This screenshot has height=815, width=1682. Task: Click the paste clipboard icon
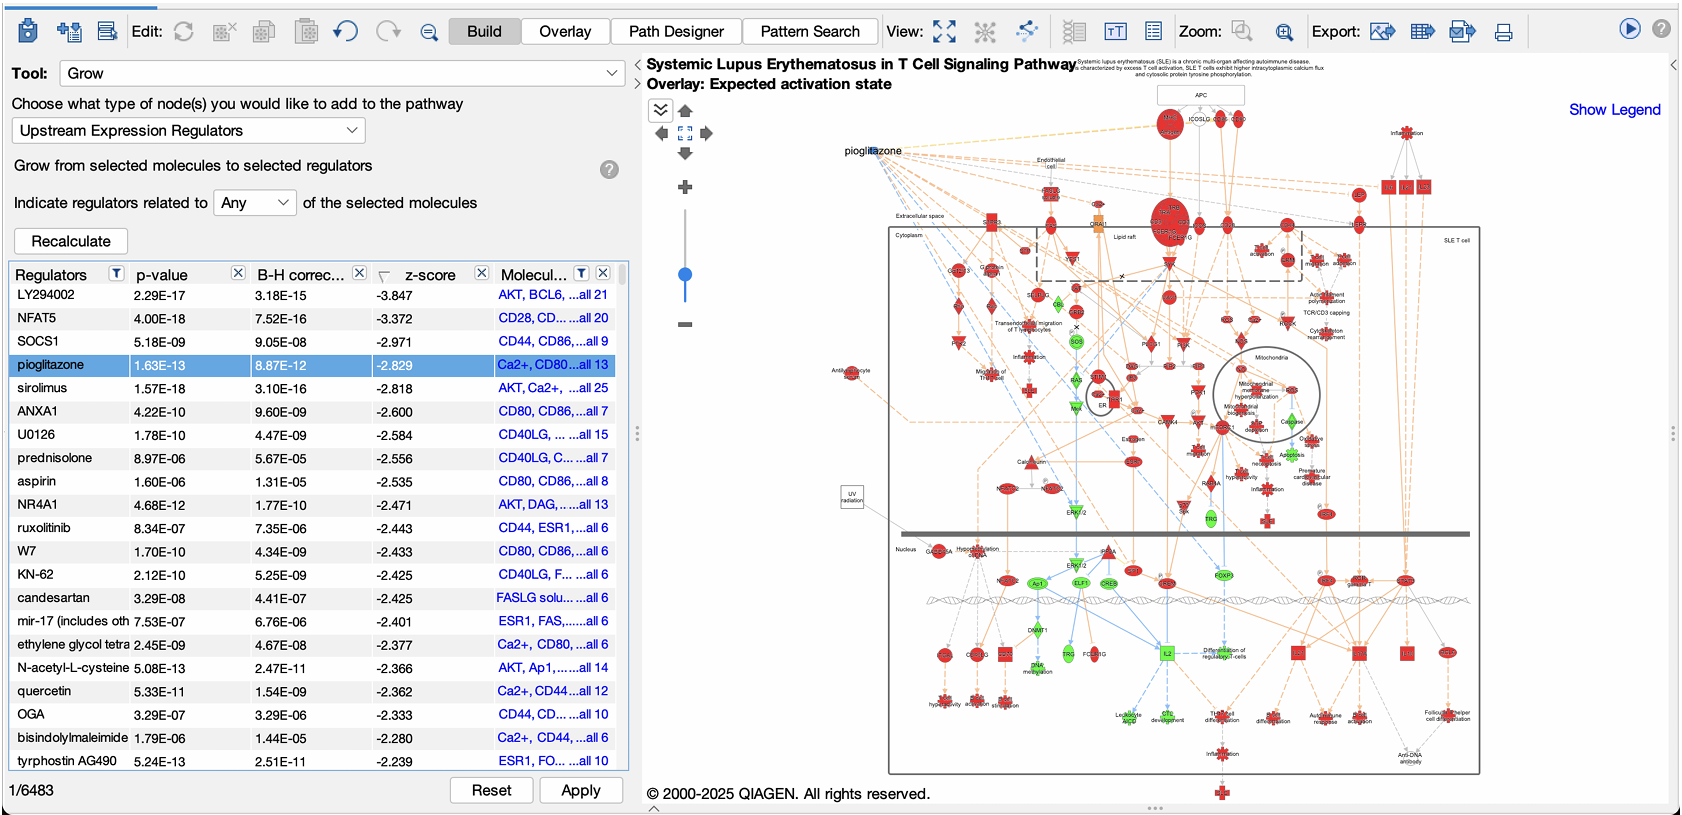(x=306, y=31)
